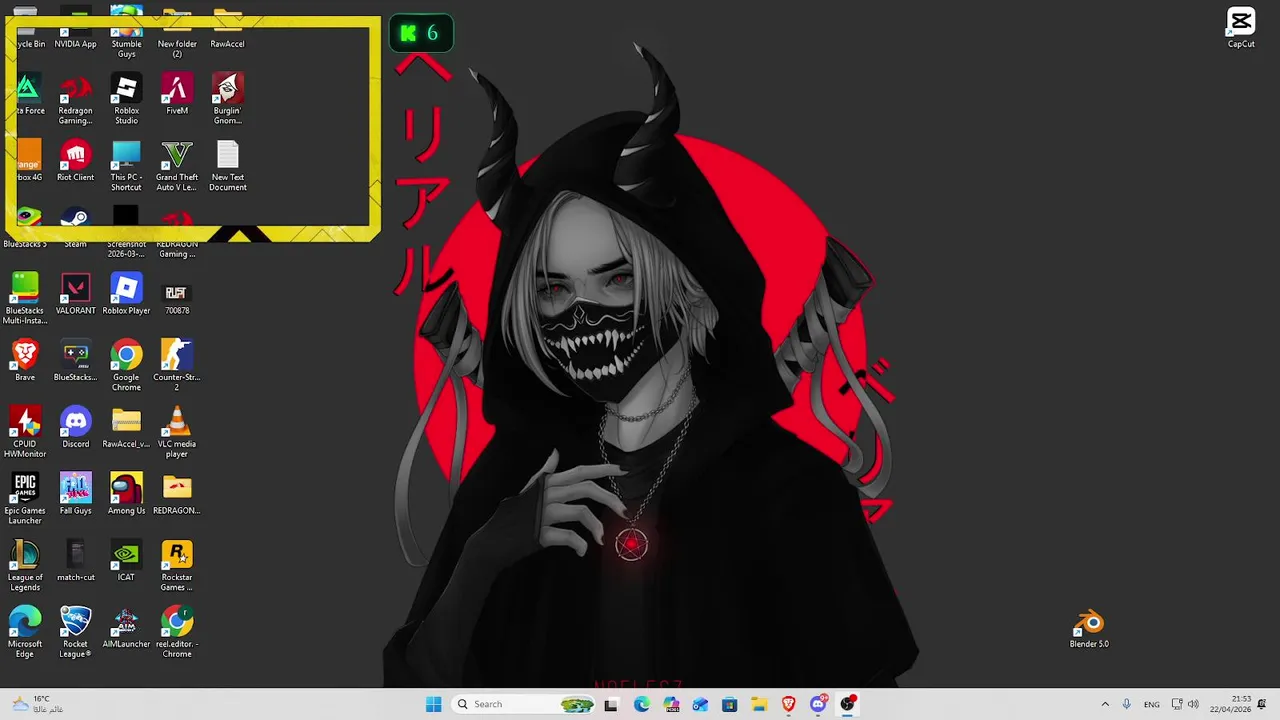Viewport: 1280px width, 720px height.
Task: Open Roblox Player shortcut
Action: 126,295
